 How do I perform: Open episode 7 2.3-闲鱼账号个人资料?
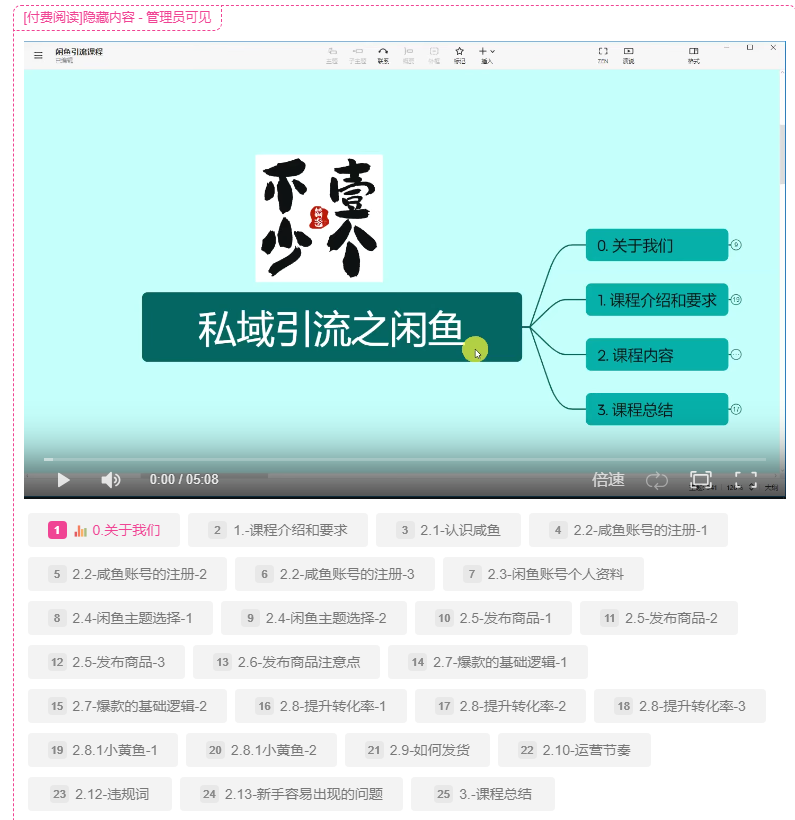543,574
